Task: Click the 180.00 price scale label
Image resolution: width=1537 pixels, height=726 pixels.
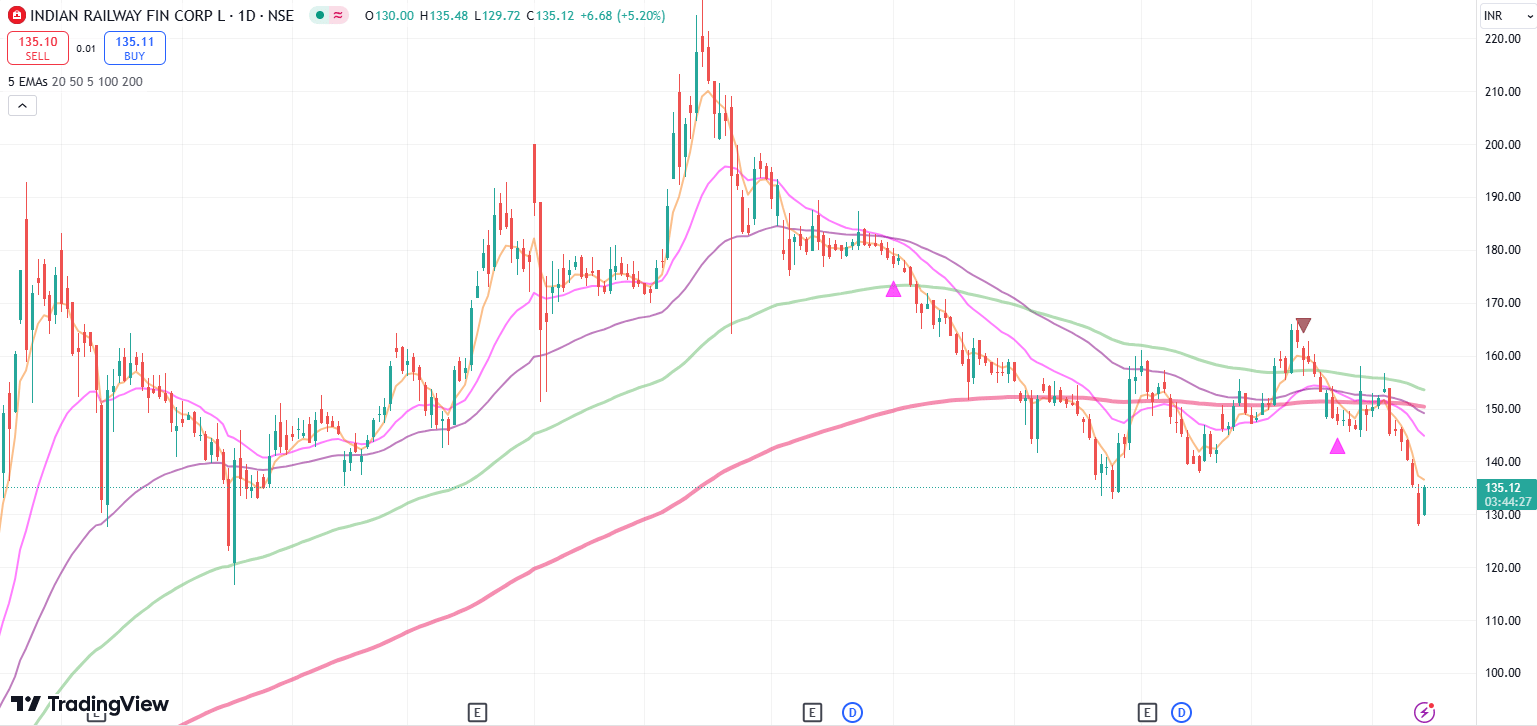Action: tap(1504, 250)
